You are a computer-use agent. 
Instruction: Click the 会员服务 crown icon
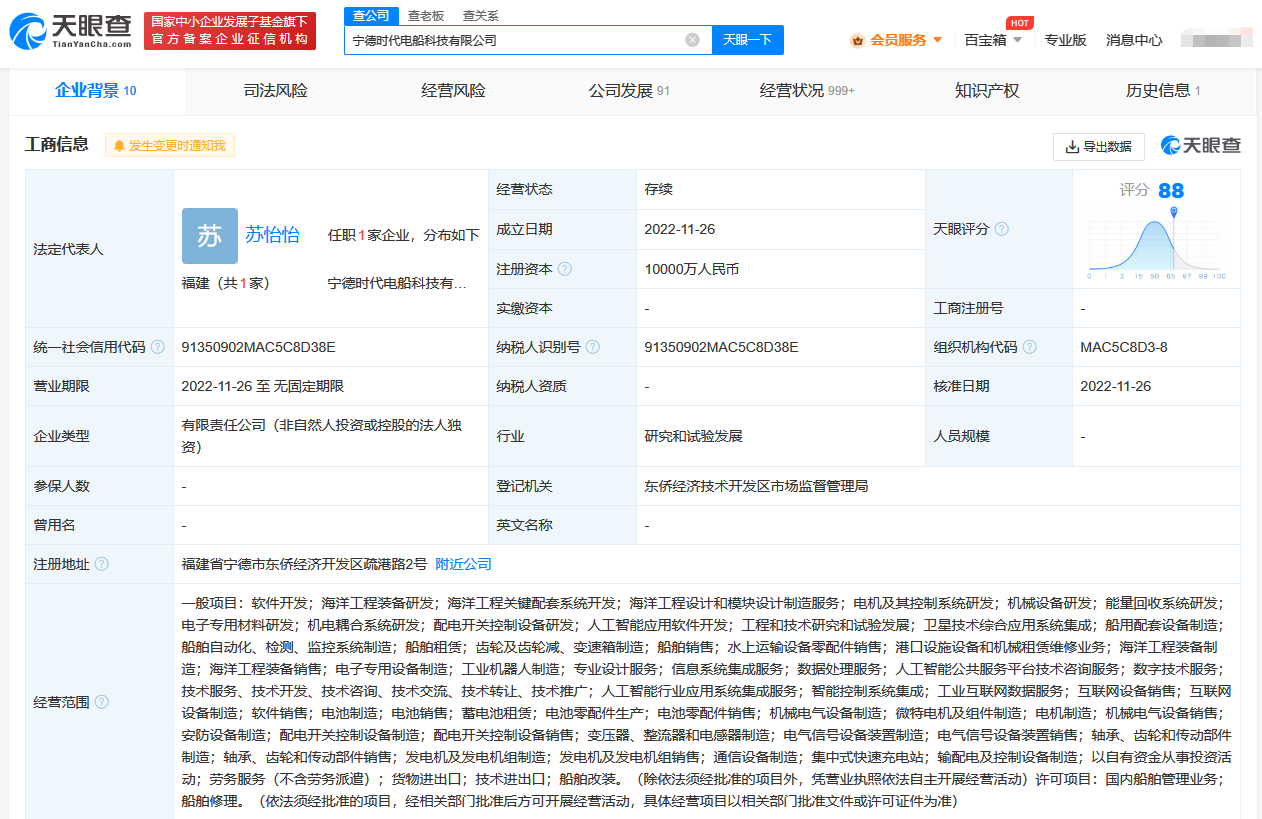click(x=857, y=40)
